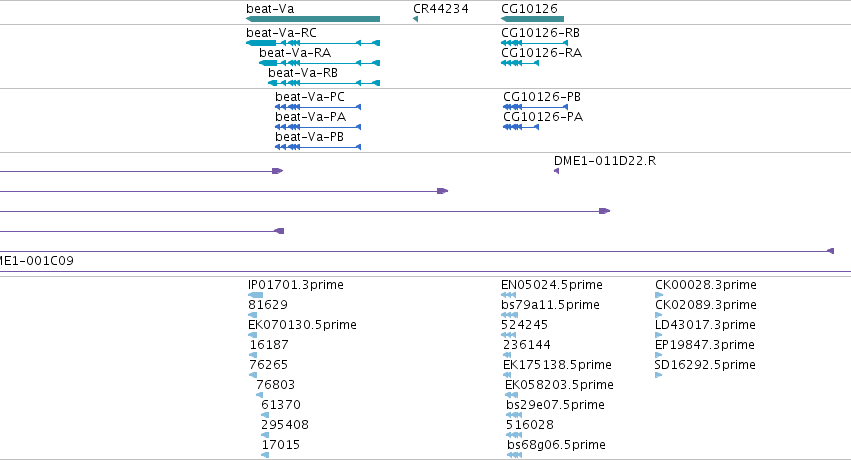Click the beat-Va-PC CDS glyph
Screen dimensions: 851x460
pos(318,107)
